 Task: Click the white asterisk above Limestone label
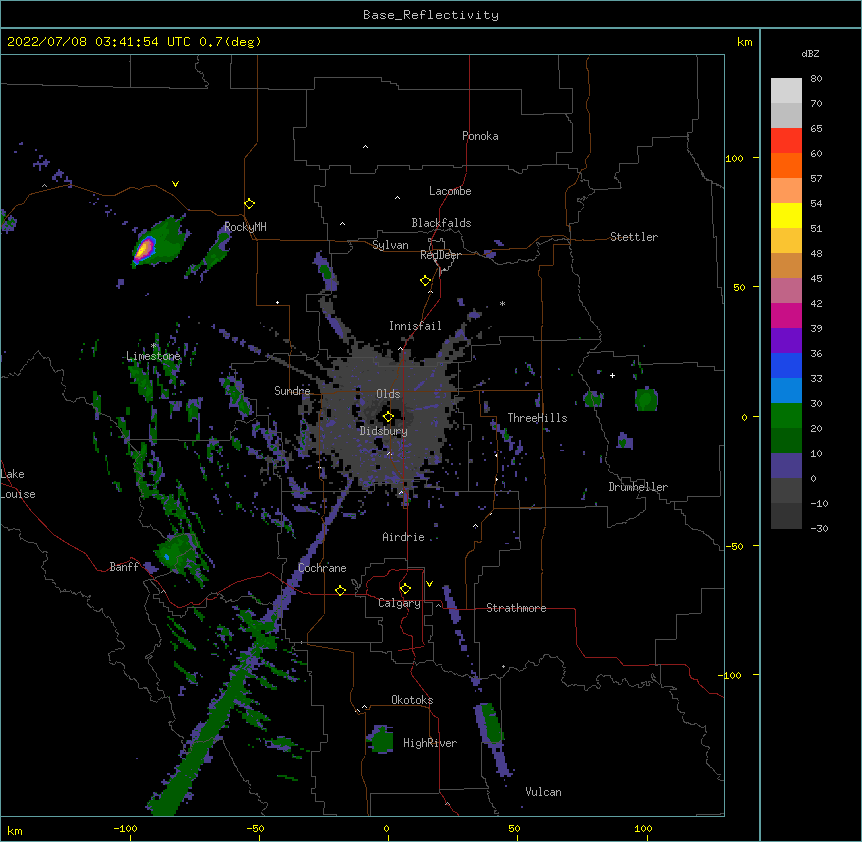click(154, 346)
